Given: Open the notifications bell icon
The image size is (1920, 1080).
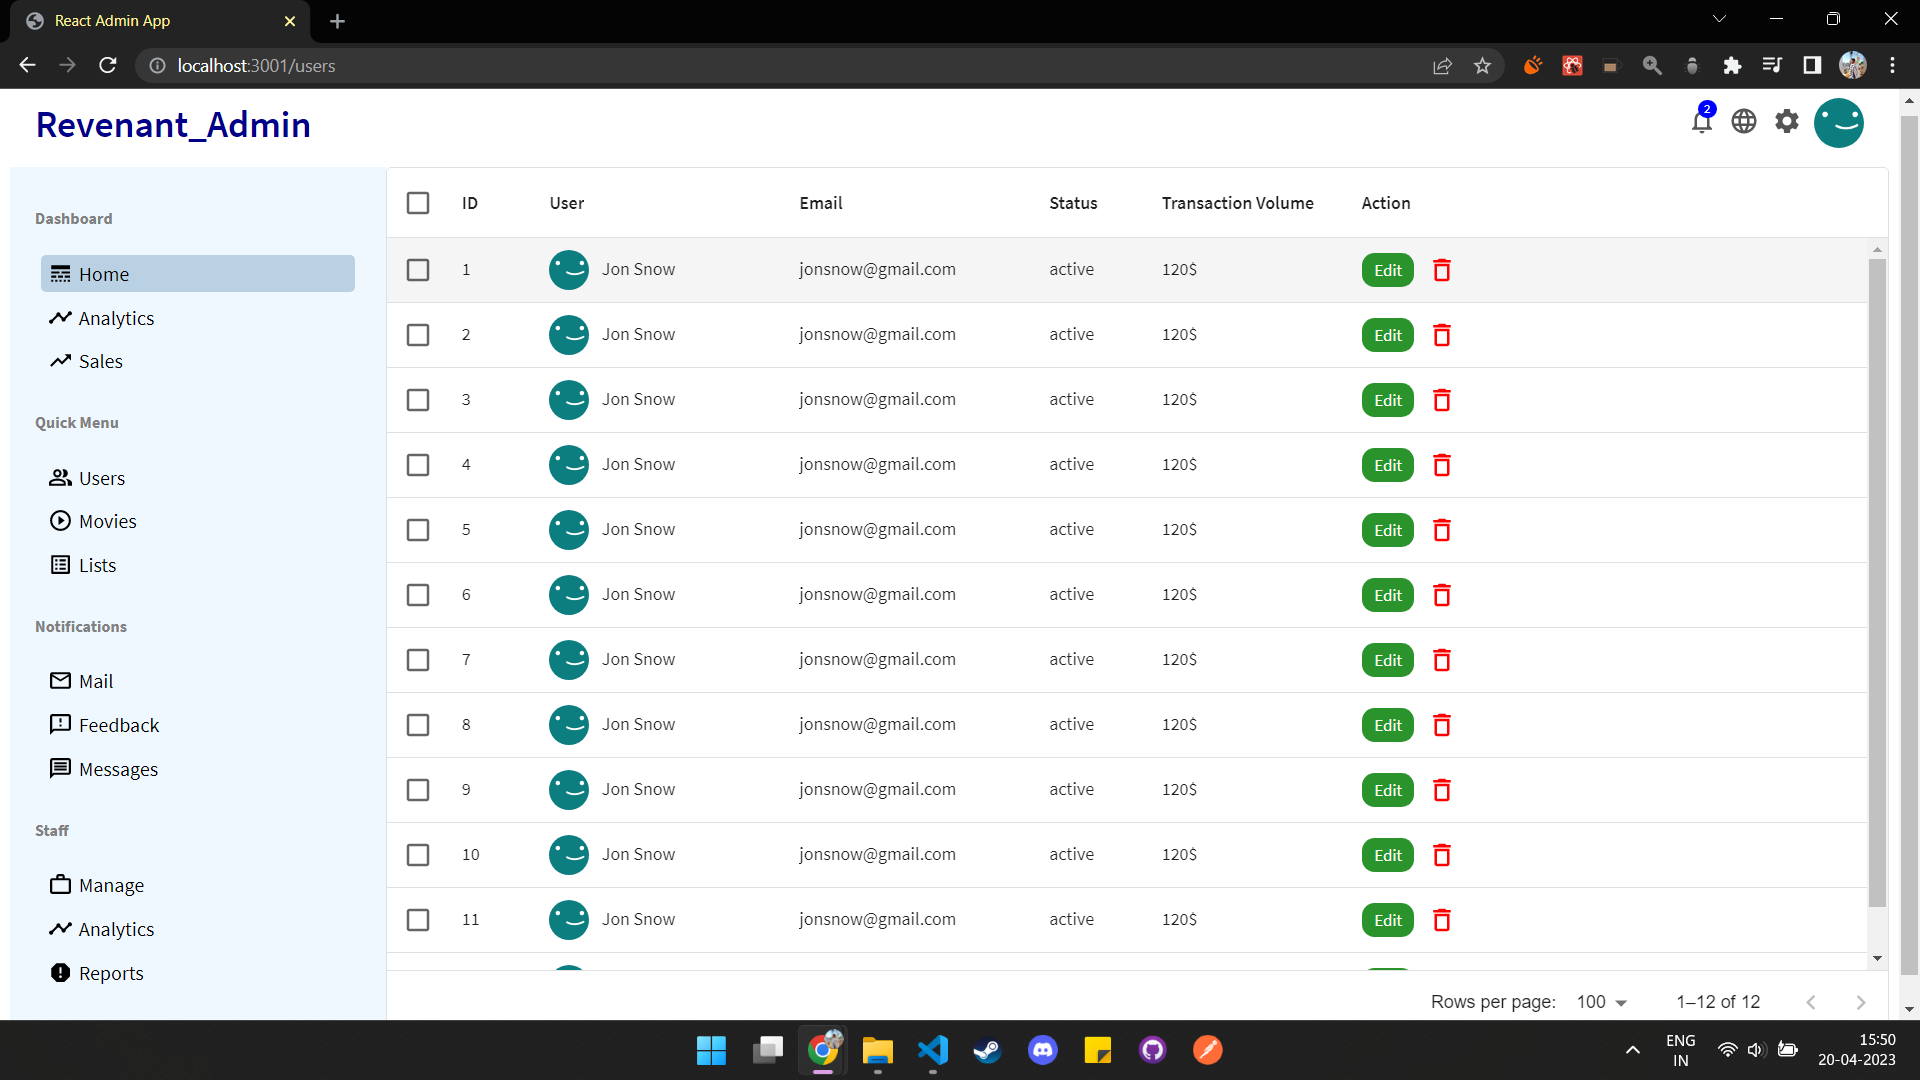Looking at the screenshot, I should (1701, 121).
